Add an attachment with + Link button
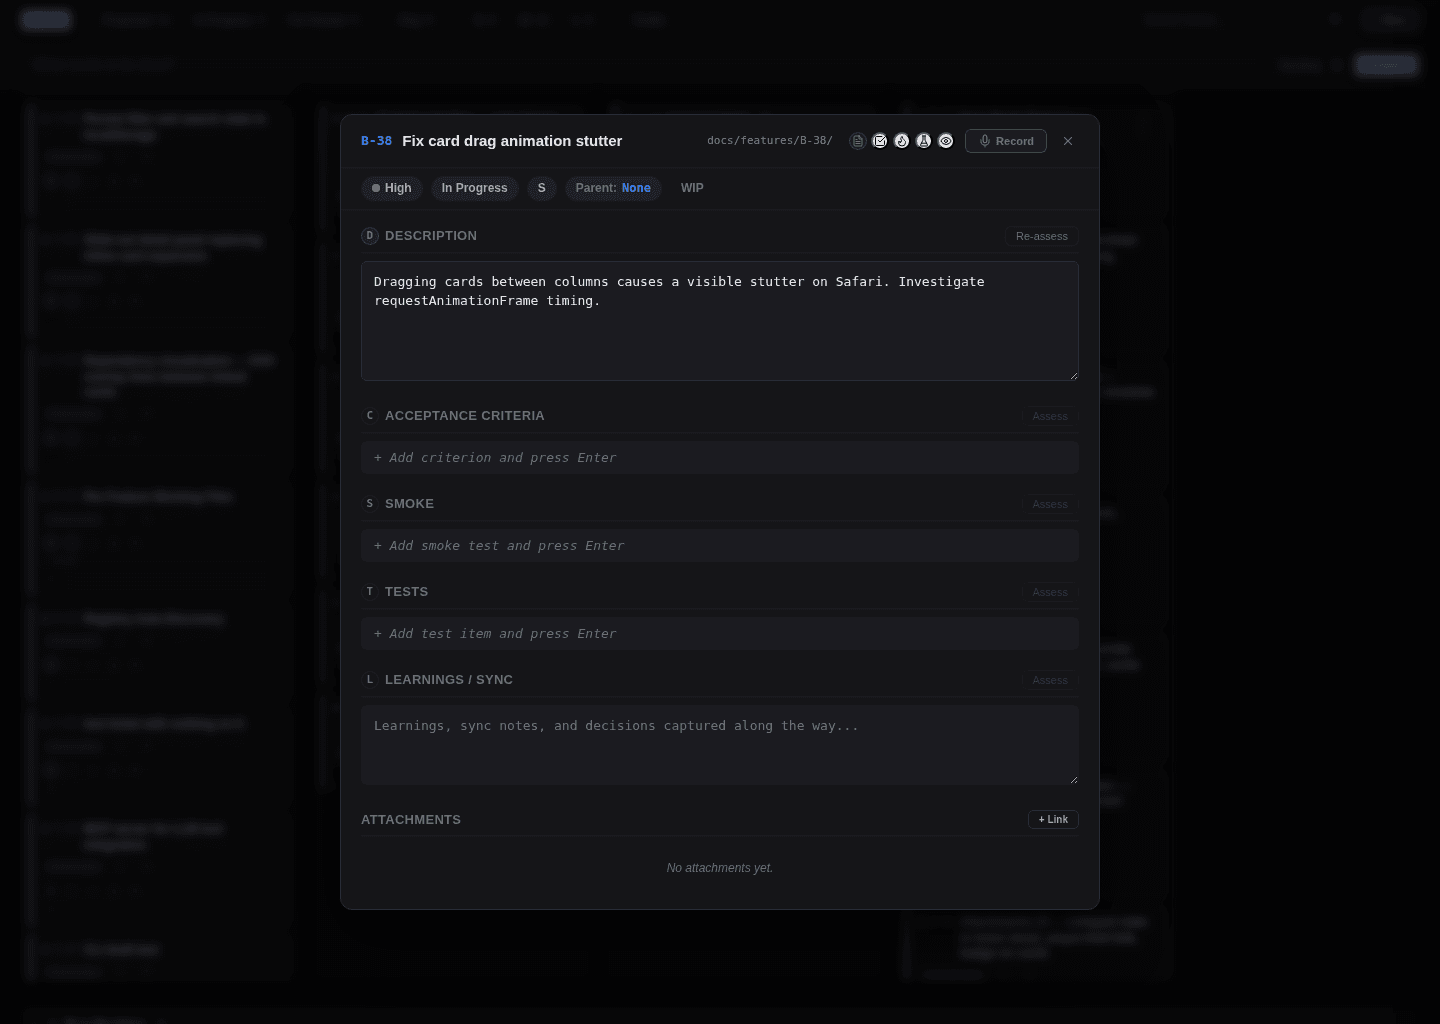Screen dimensions: 1440x1024 click(x=1053, y=819)
